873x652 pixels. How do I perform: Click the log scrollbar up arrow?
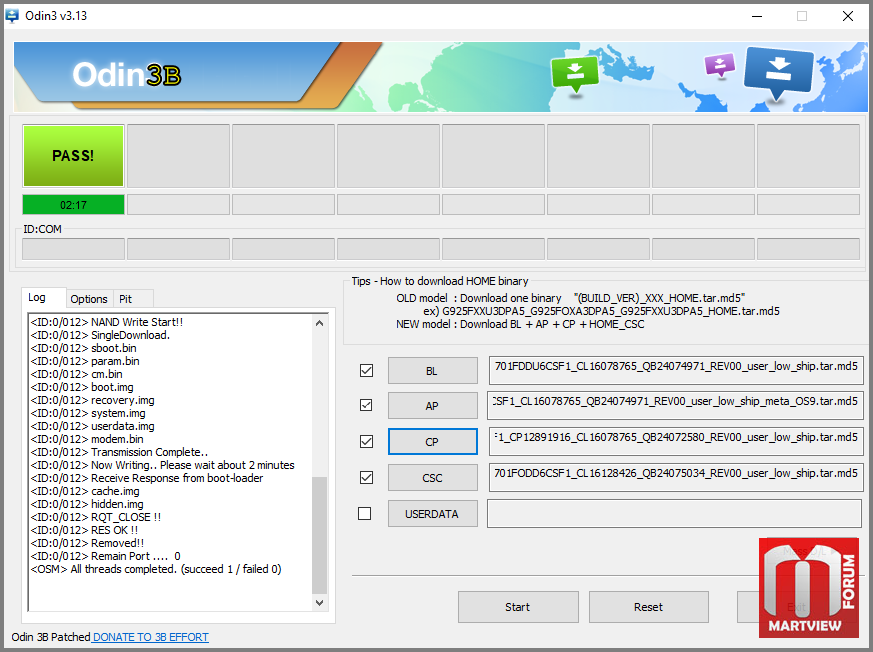tap(320, 323)
